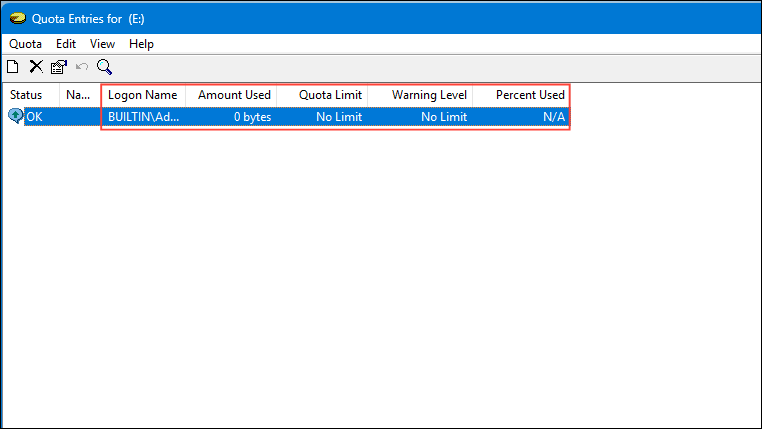Click the Quota Entries title bar app icon

coord(17,18)
